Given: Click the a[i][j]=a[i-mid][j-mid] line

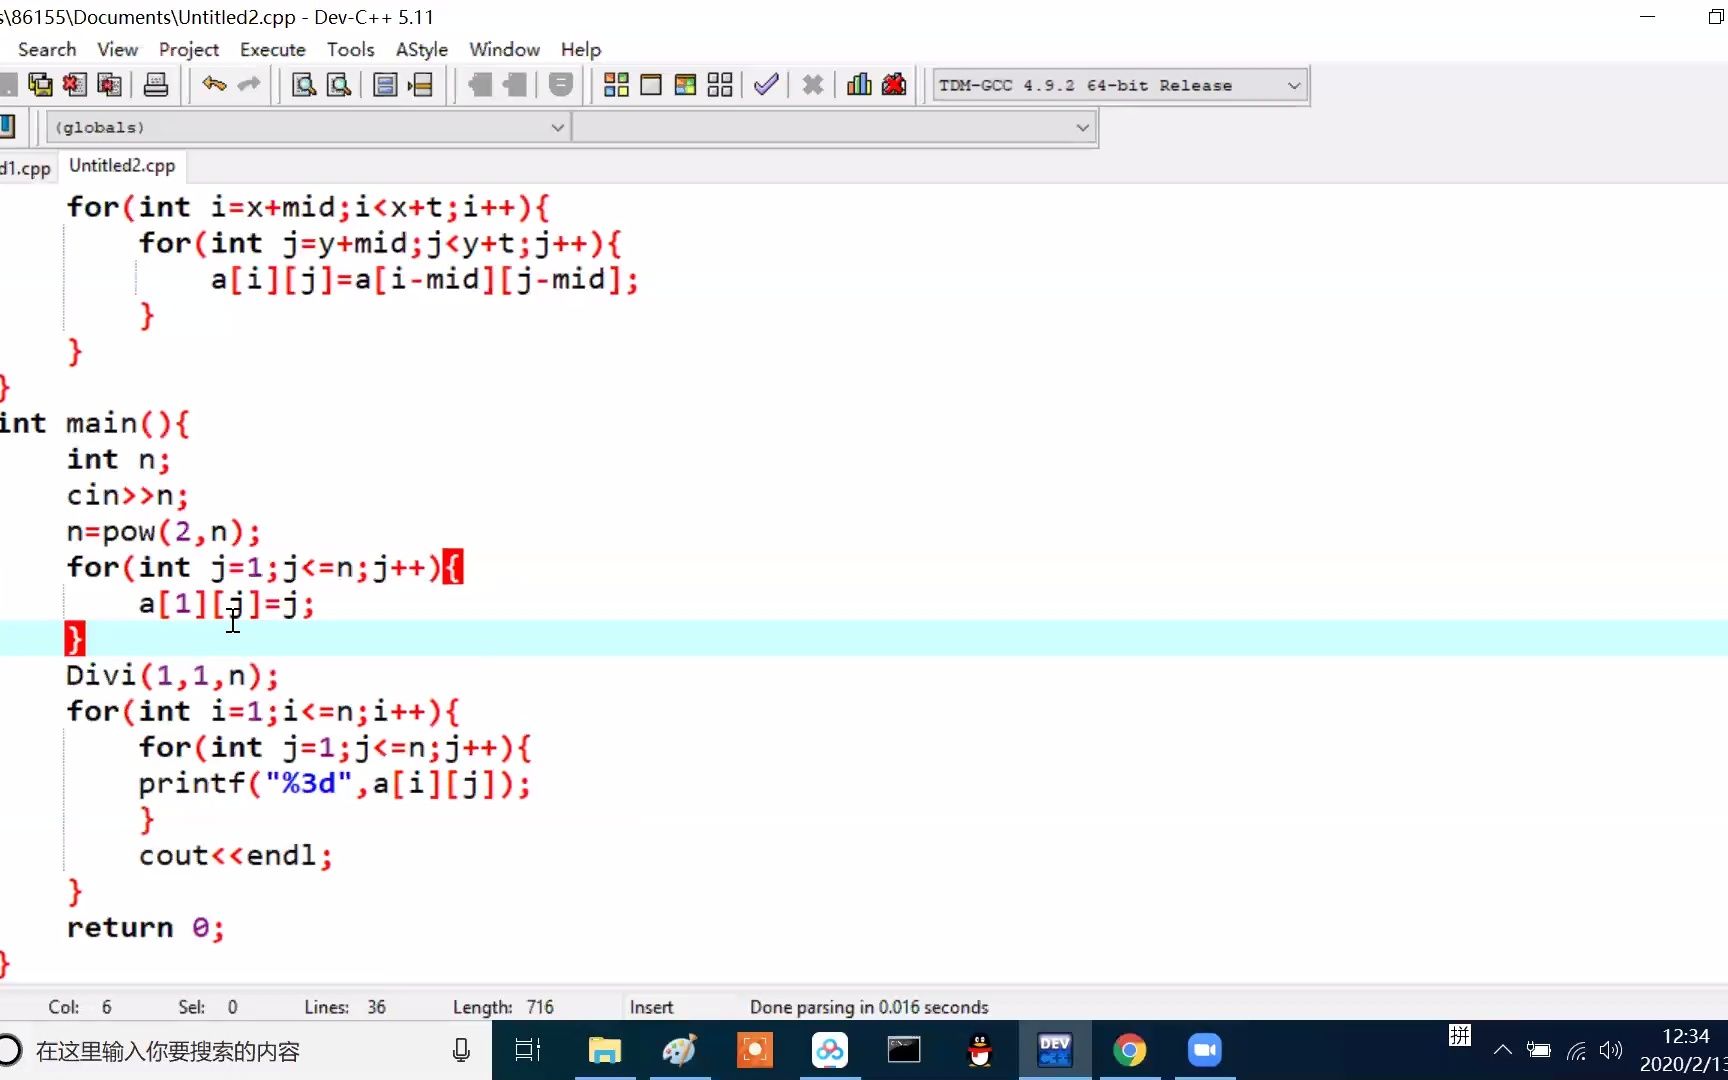Looking at the screenshot, I should pos(424,279).
